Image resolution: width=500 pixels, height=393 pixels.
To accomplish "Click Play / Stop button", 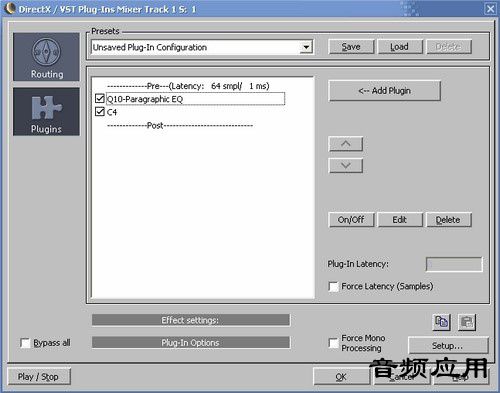I will (x=39, y=377).
